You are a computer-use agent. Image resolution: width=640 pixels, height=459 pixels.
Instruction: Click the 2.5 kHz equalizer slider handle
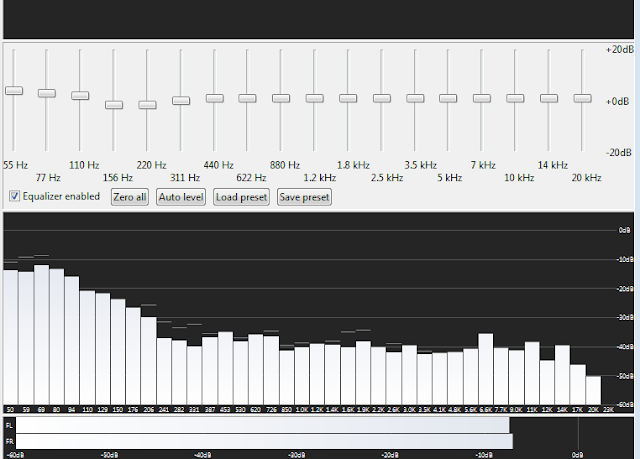[x=382, y=98]
